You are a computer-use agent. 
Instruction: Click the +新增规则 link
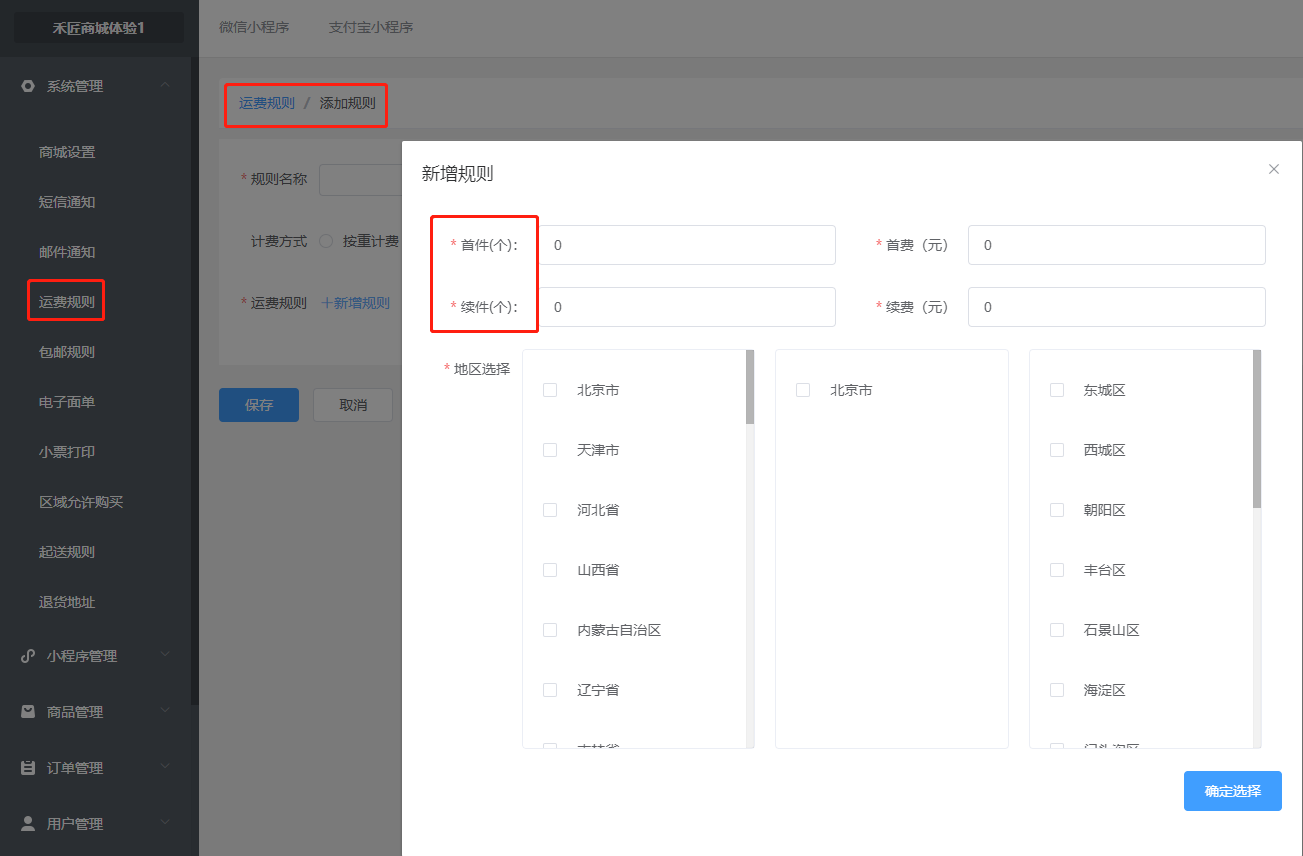(355, 303)
